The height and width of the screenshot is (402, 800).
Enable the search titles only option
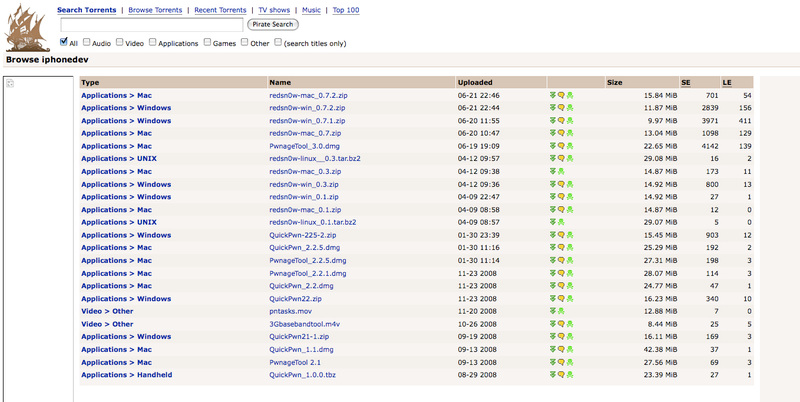coord(278,42)
